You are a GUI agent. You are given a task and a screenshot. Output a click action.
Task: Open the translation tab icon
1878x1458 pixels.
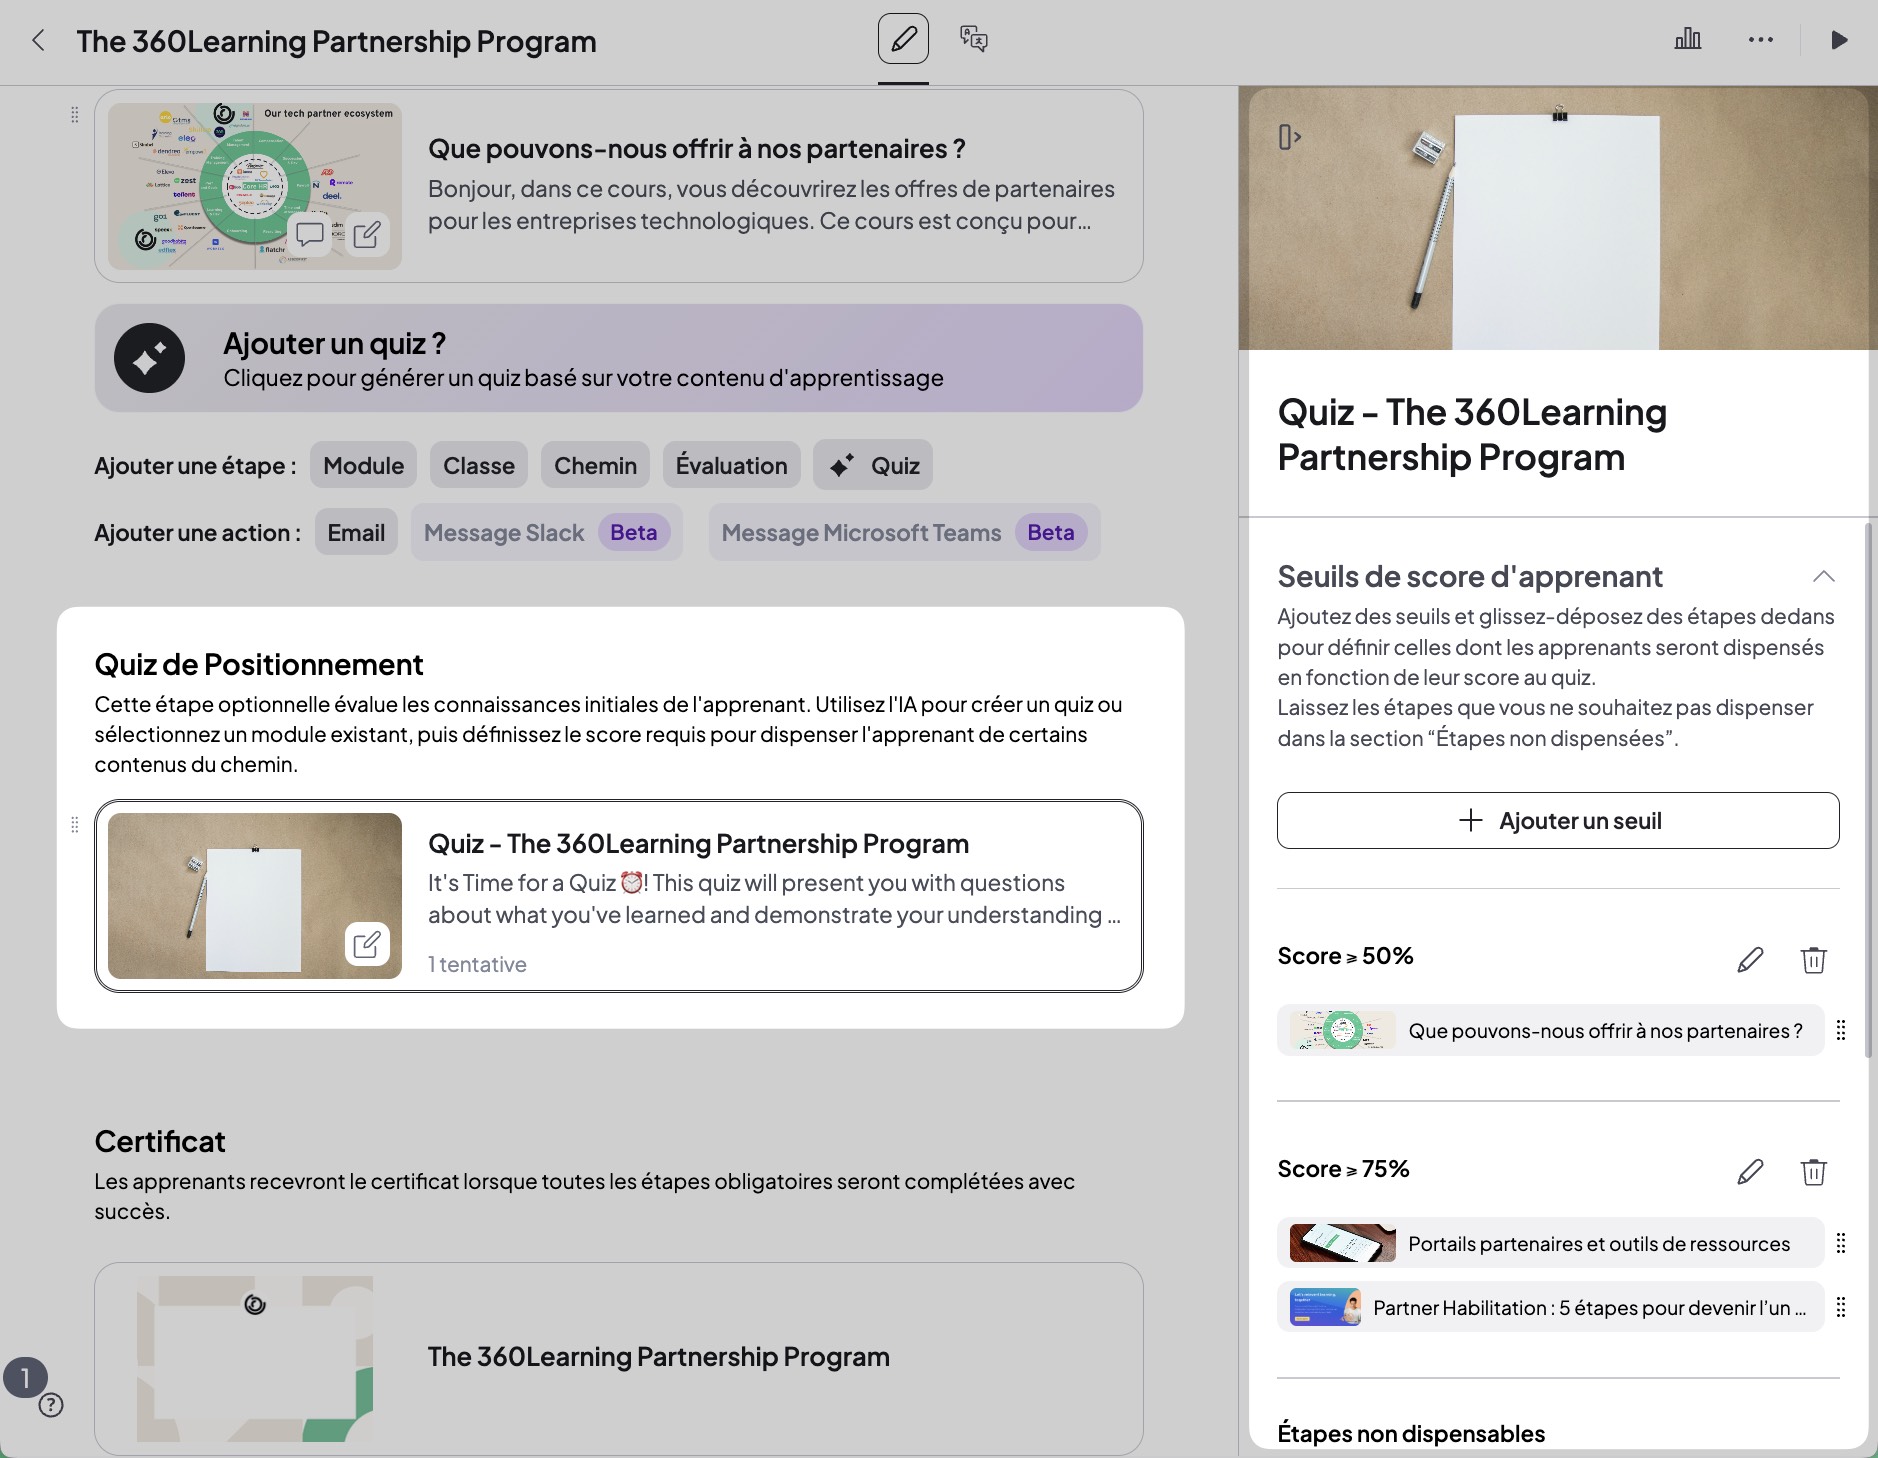click(973, 40)
